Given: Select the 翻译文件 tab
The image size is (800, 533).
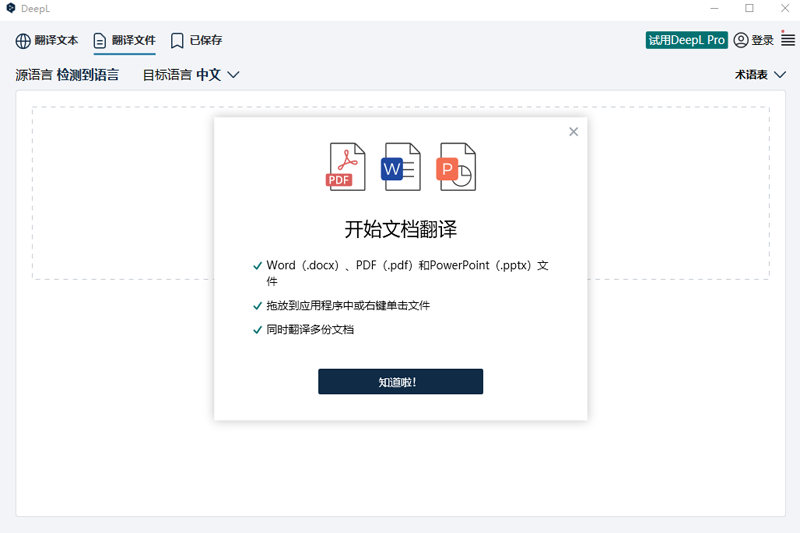Looking at the screenshot, I should [124, 40].
